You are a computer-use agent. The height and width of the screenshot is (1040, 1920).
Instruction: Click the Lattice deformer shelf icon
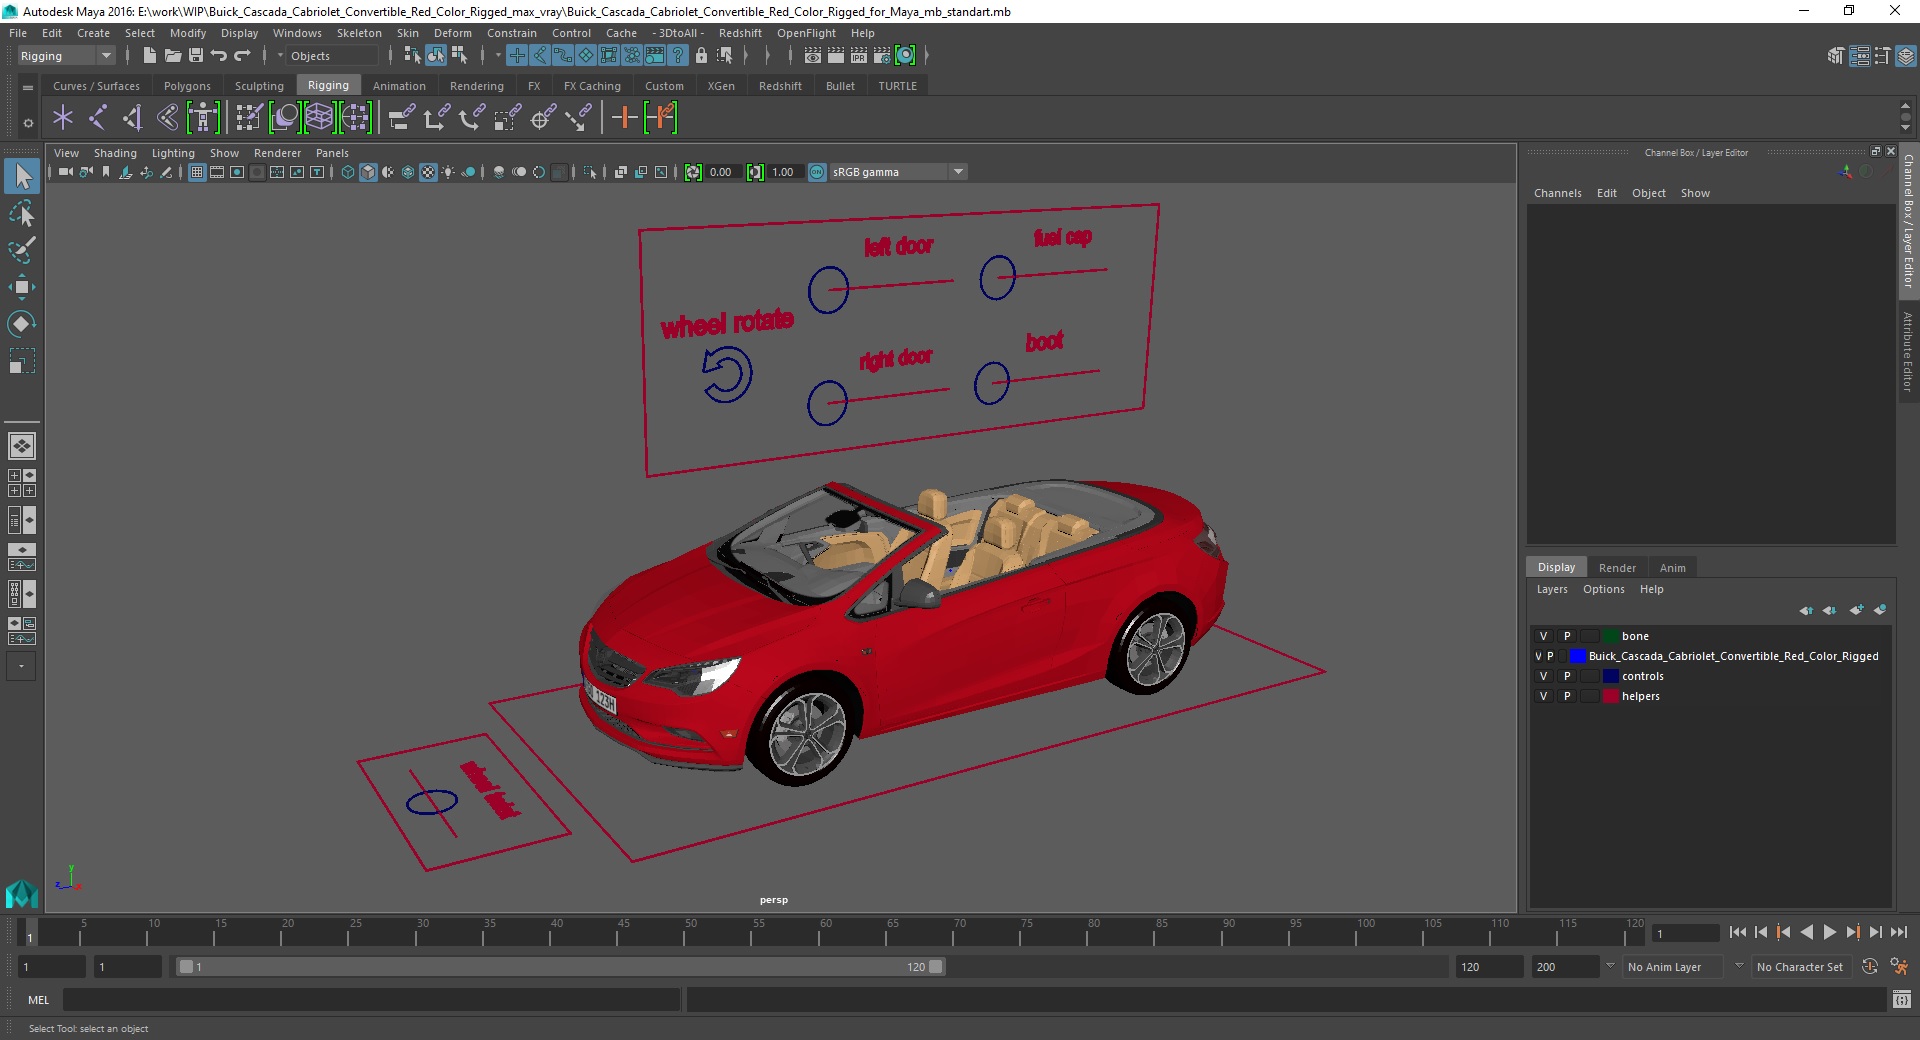tap(319, 118)
